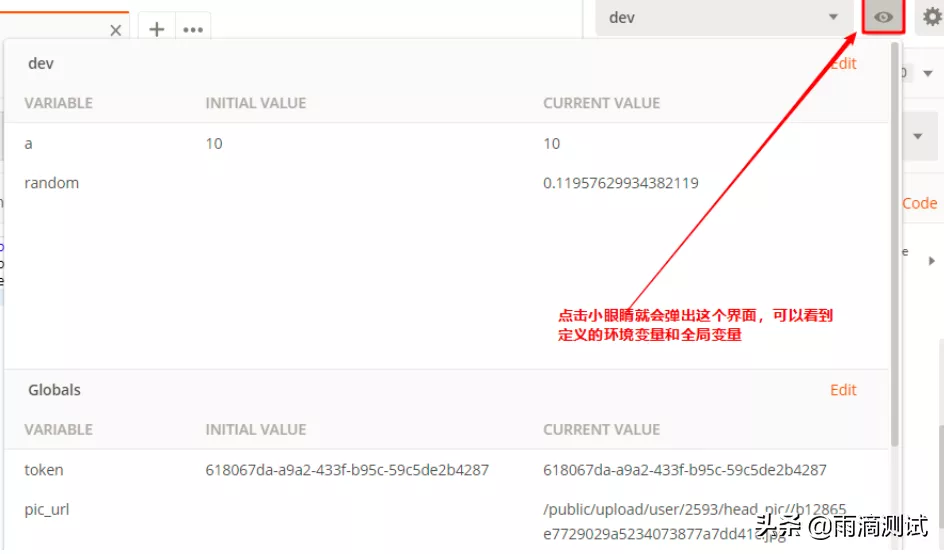
Task: Select the random current value 0.11957629934382119
Action: 621,183
